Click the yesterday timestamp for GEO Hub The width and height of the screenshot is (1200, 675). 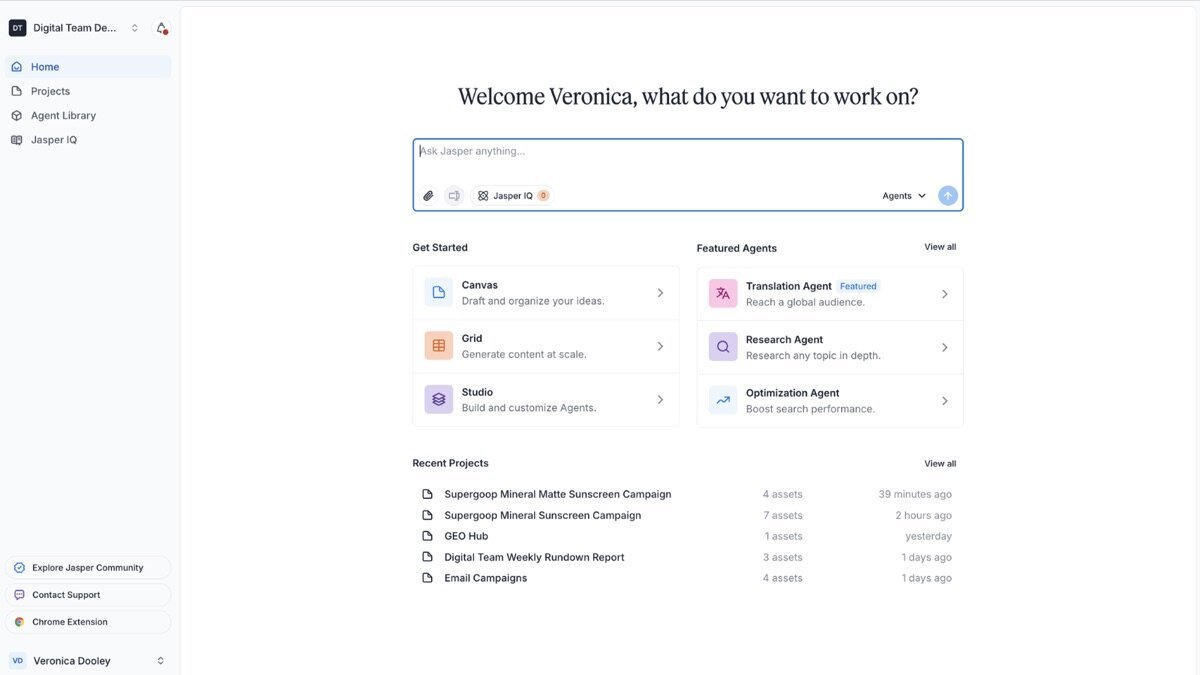(x=929, y=536)
